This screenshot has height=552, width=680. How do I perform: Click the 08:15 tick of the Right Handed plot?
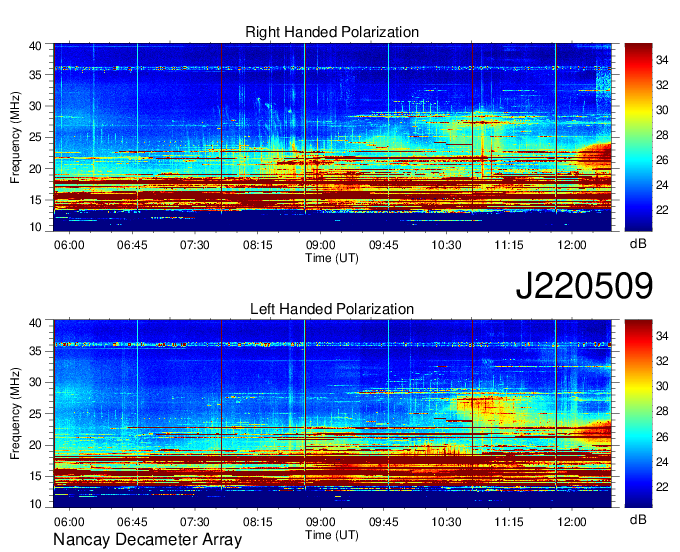pyautogui.click(x=258, y=245)
